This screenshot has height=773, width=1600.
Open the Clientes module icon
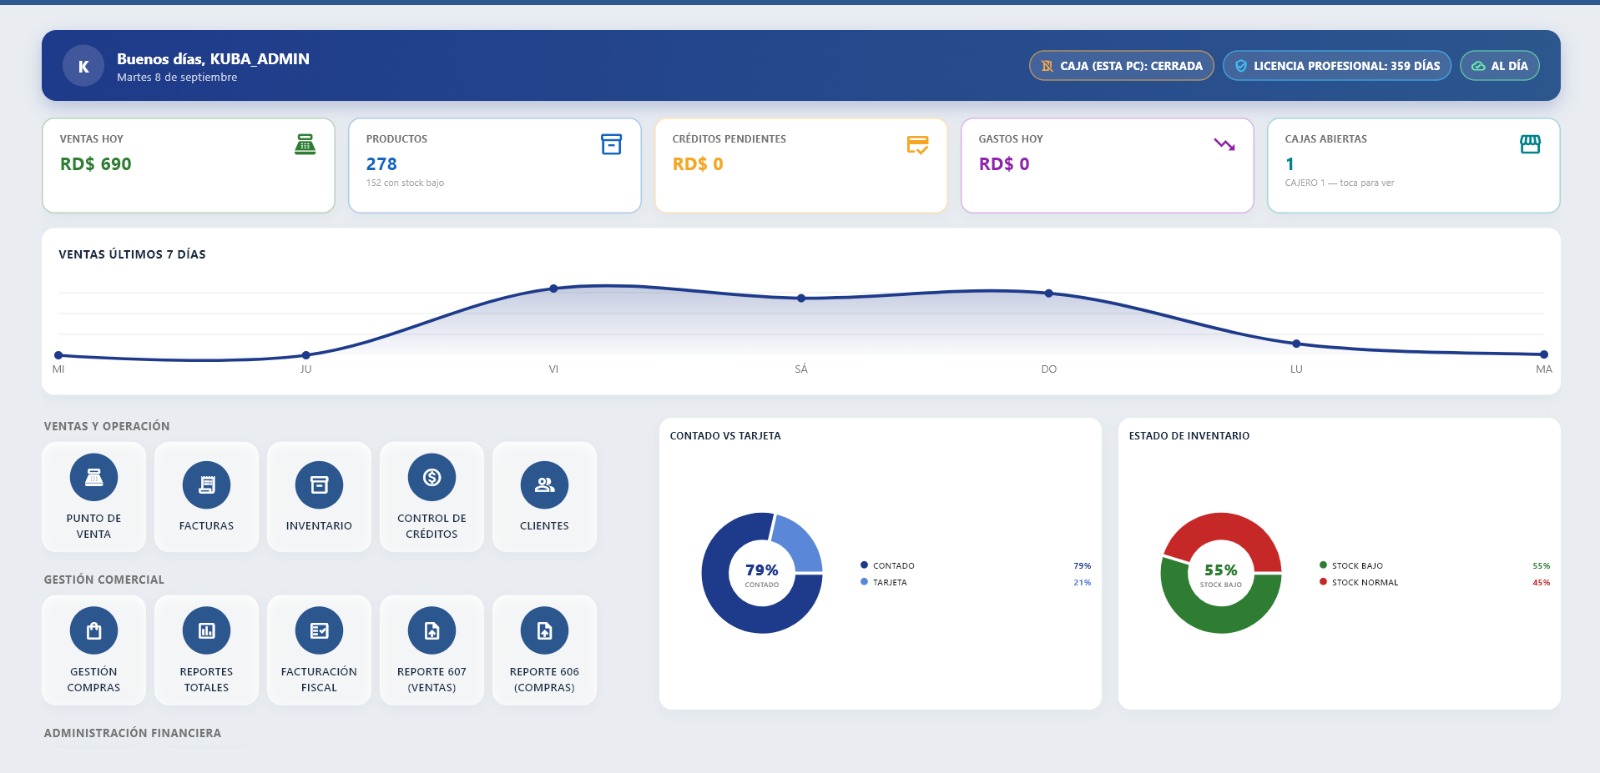(545, 485)
